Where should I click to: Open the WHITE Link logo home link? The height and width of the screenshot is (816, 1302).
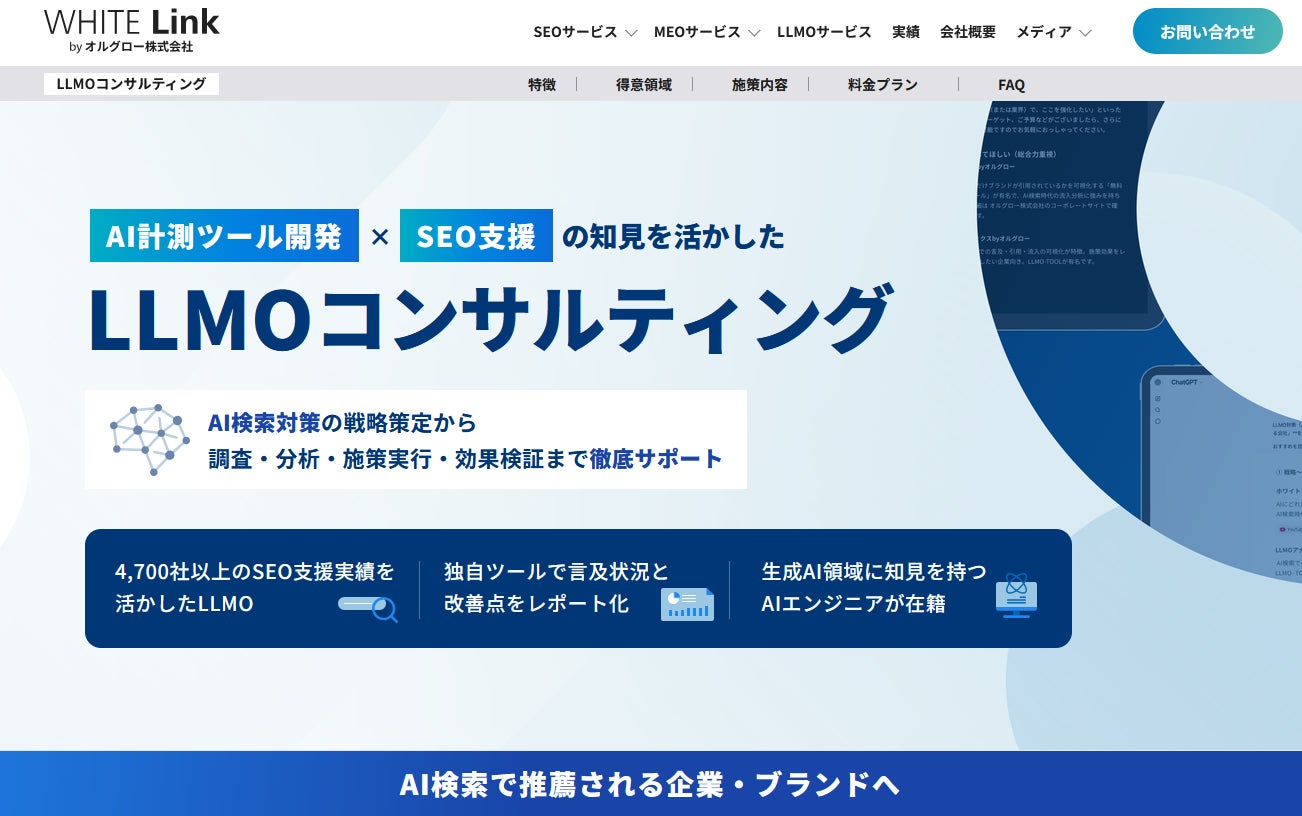[132, 30]
